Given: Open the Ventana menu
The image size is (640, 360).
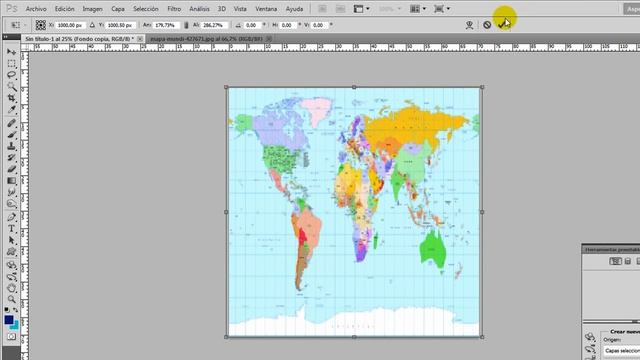Looking at the screenshot, I should (266, 9).
